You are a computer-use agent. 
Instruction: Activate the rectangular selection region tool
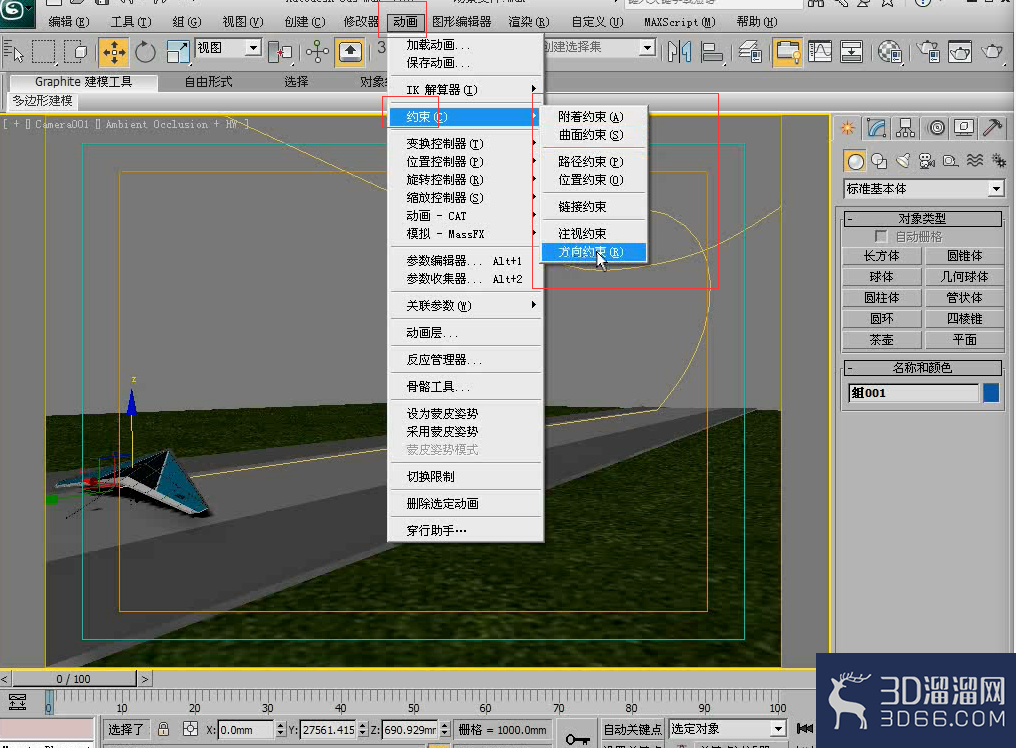pyautogui.click(x=43, y=52)
